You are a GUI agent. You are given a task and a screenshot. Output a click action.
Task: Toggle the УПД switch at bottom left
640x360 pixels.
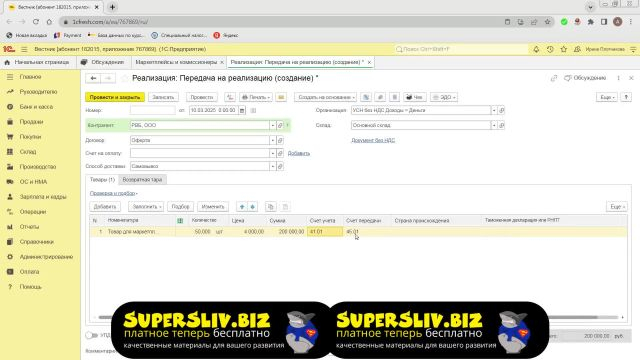click(91, 335)
